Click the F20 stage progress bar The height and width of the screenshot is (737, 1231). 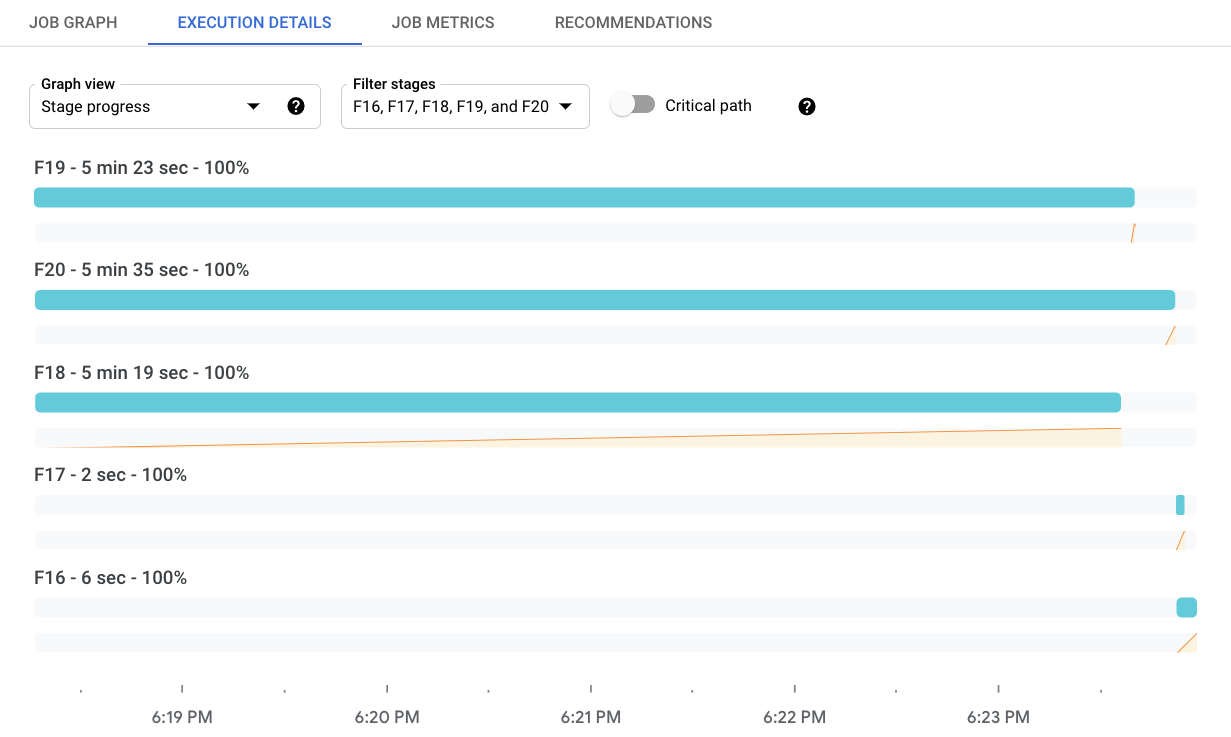(x=604, y=300)
